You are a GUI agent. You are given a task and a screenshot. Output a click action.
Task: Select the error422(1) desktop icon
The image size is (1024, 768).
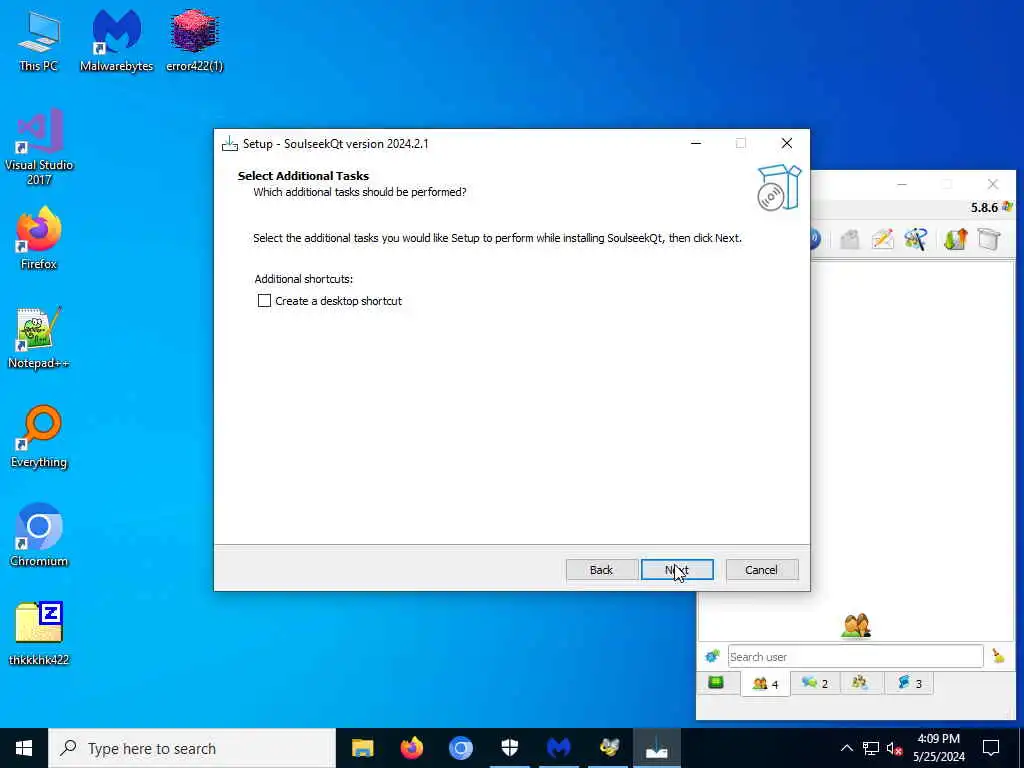[195, 41]
